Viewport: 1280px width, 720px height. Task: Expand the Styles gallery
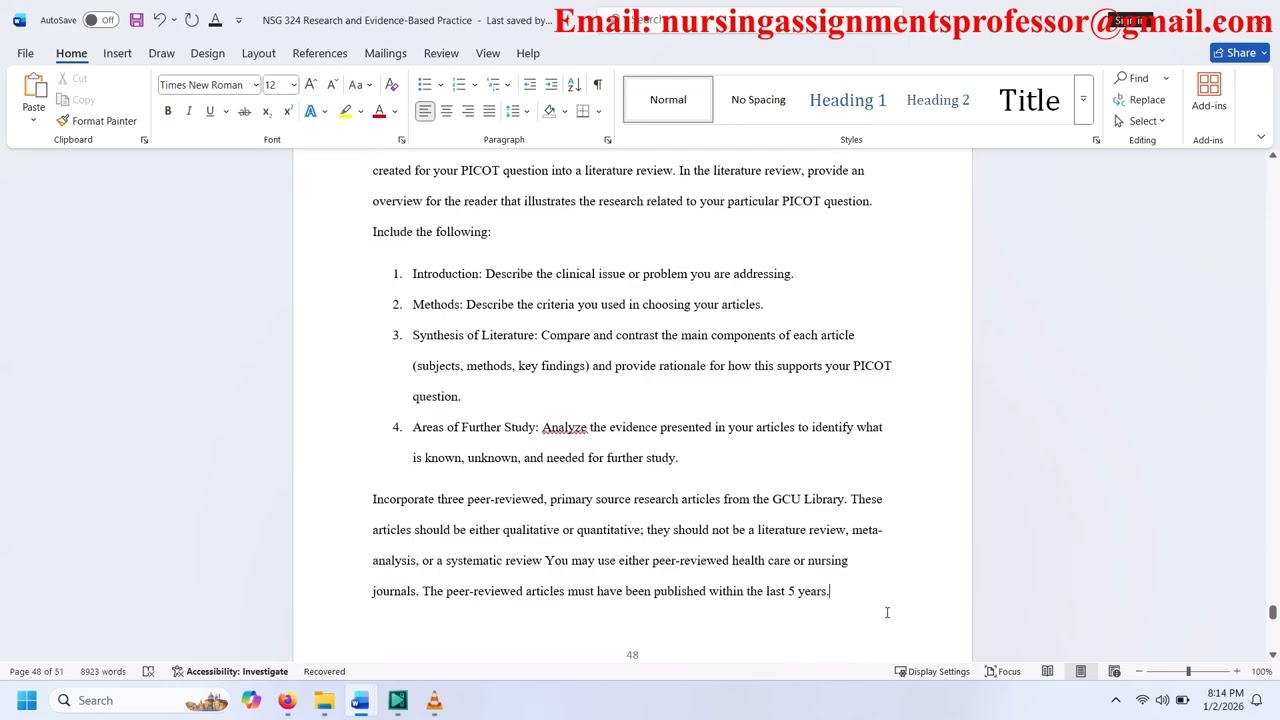point(1083,100)
